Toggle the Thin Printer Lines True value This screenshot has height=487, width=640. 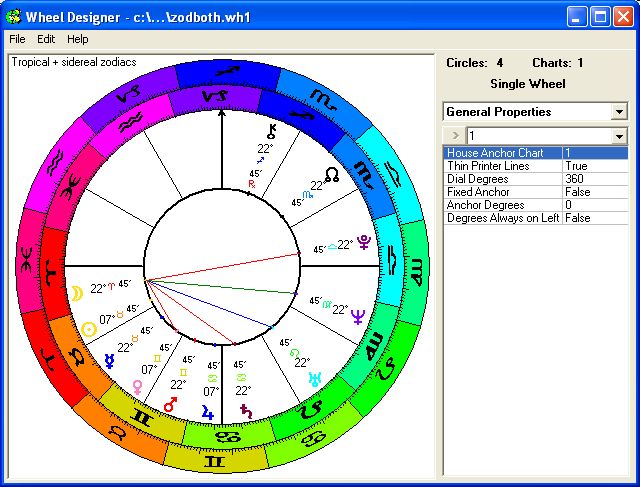point(594,166)
